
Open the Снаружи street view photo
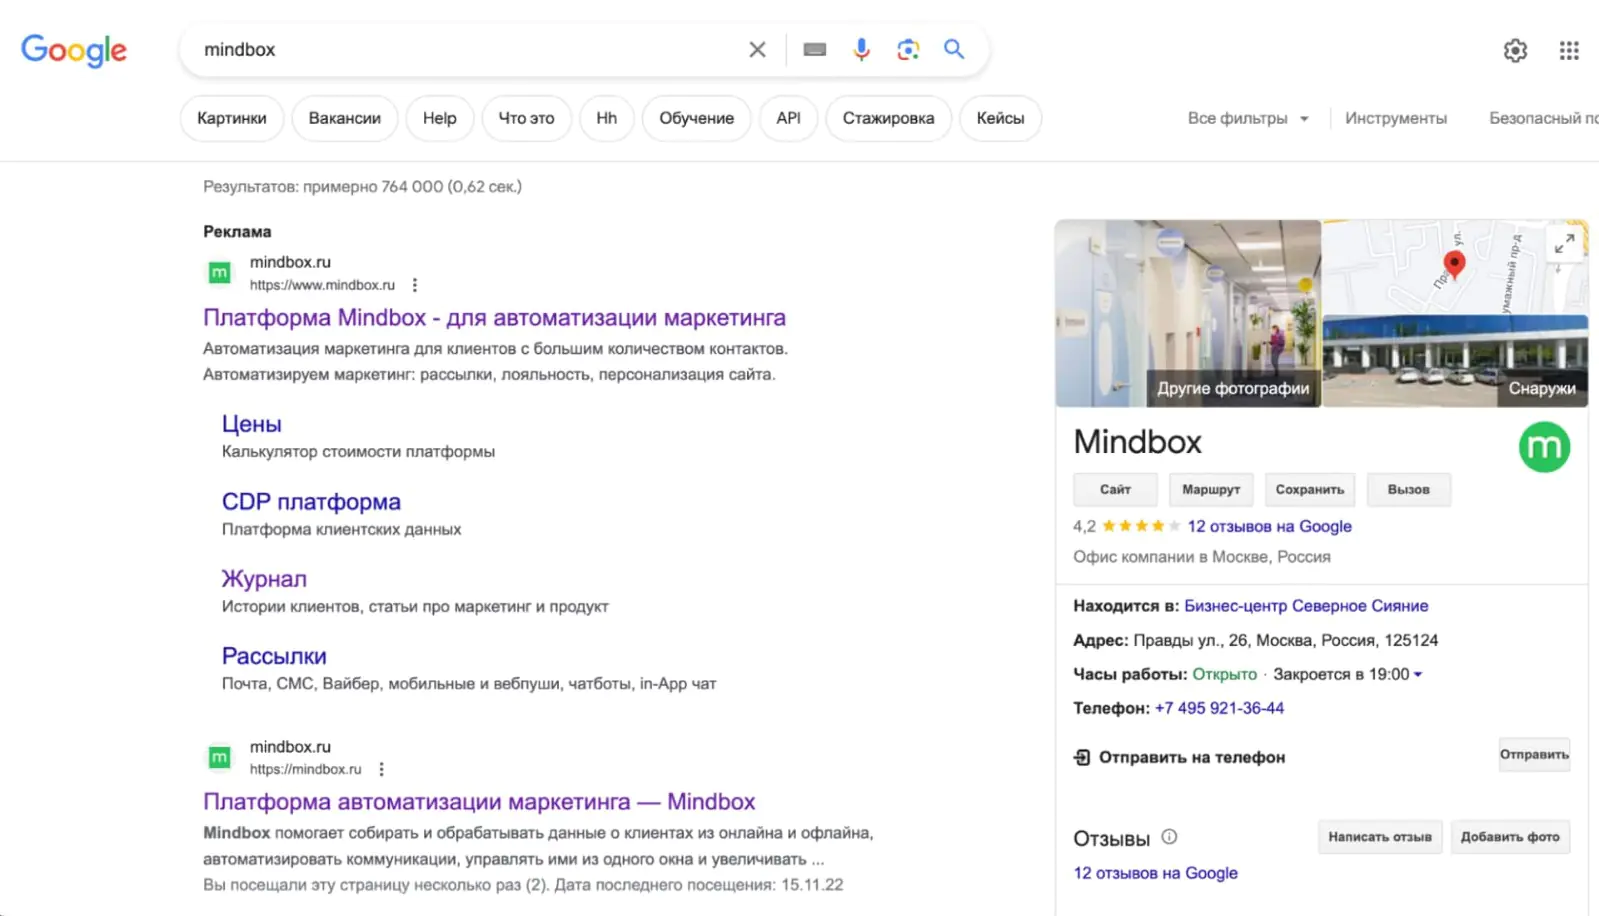[1455, 361]
